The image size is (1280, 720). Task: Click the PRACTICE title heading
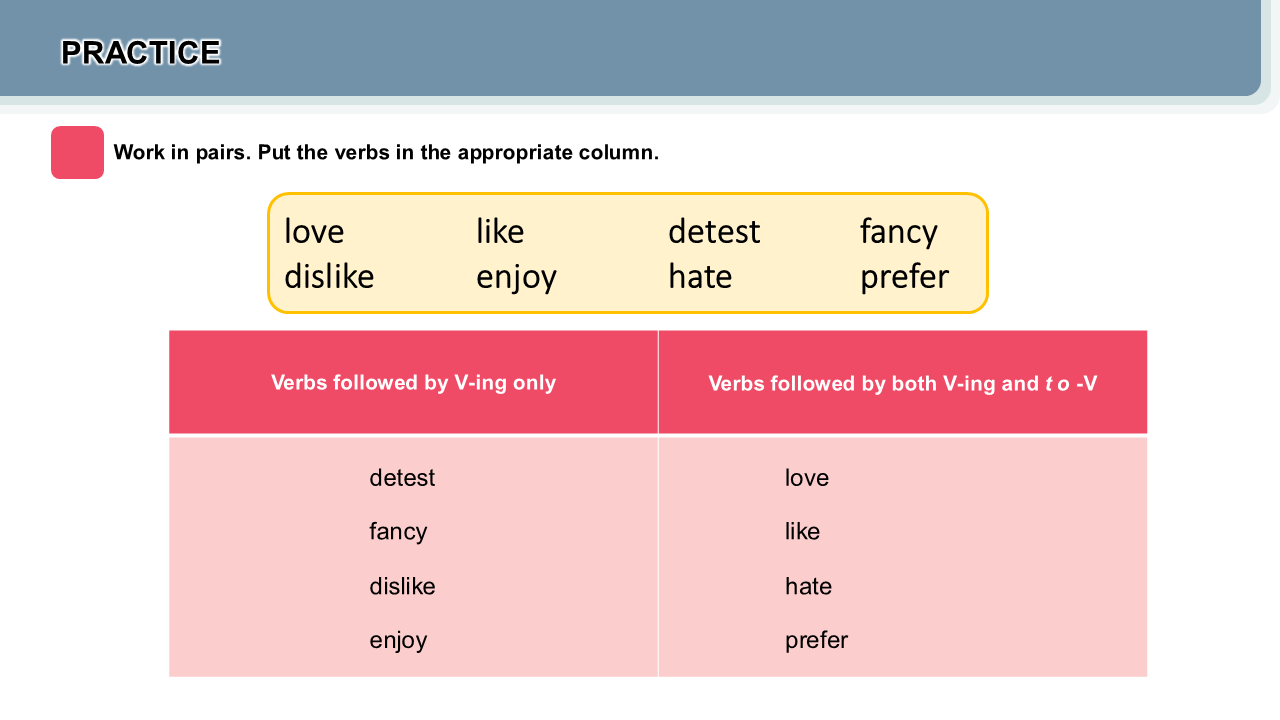pos(140,52)
